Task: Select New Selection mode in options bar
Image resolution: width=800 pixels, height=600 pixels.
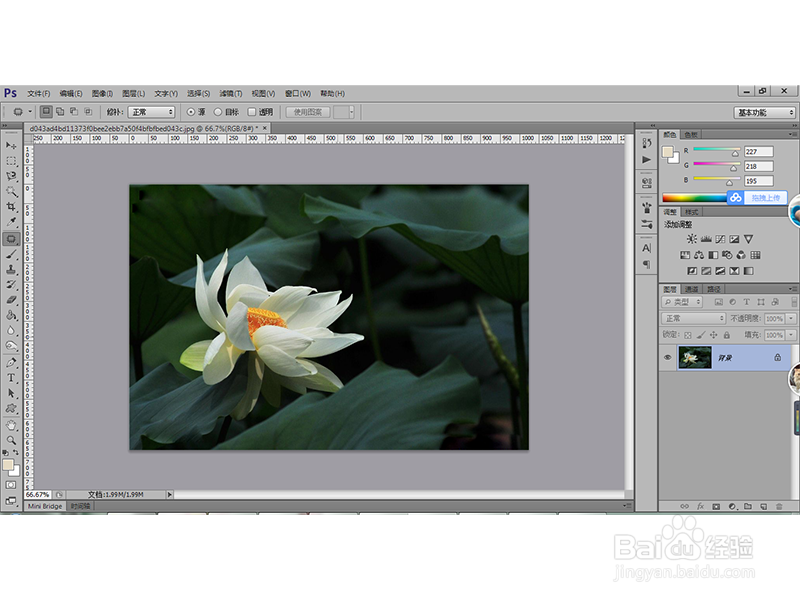Action: coord(46,112)
